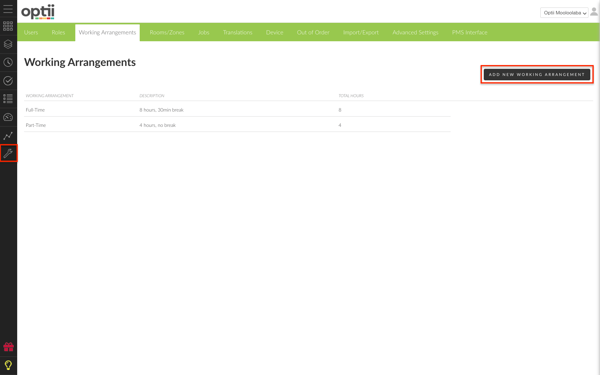This screenshot has width=600, height=375.
Task: Click the yellow lightbulb icon
Action: [8, 365]
